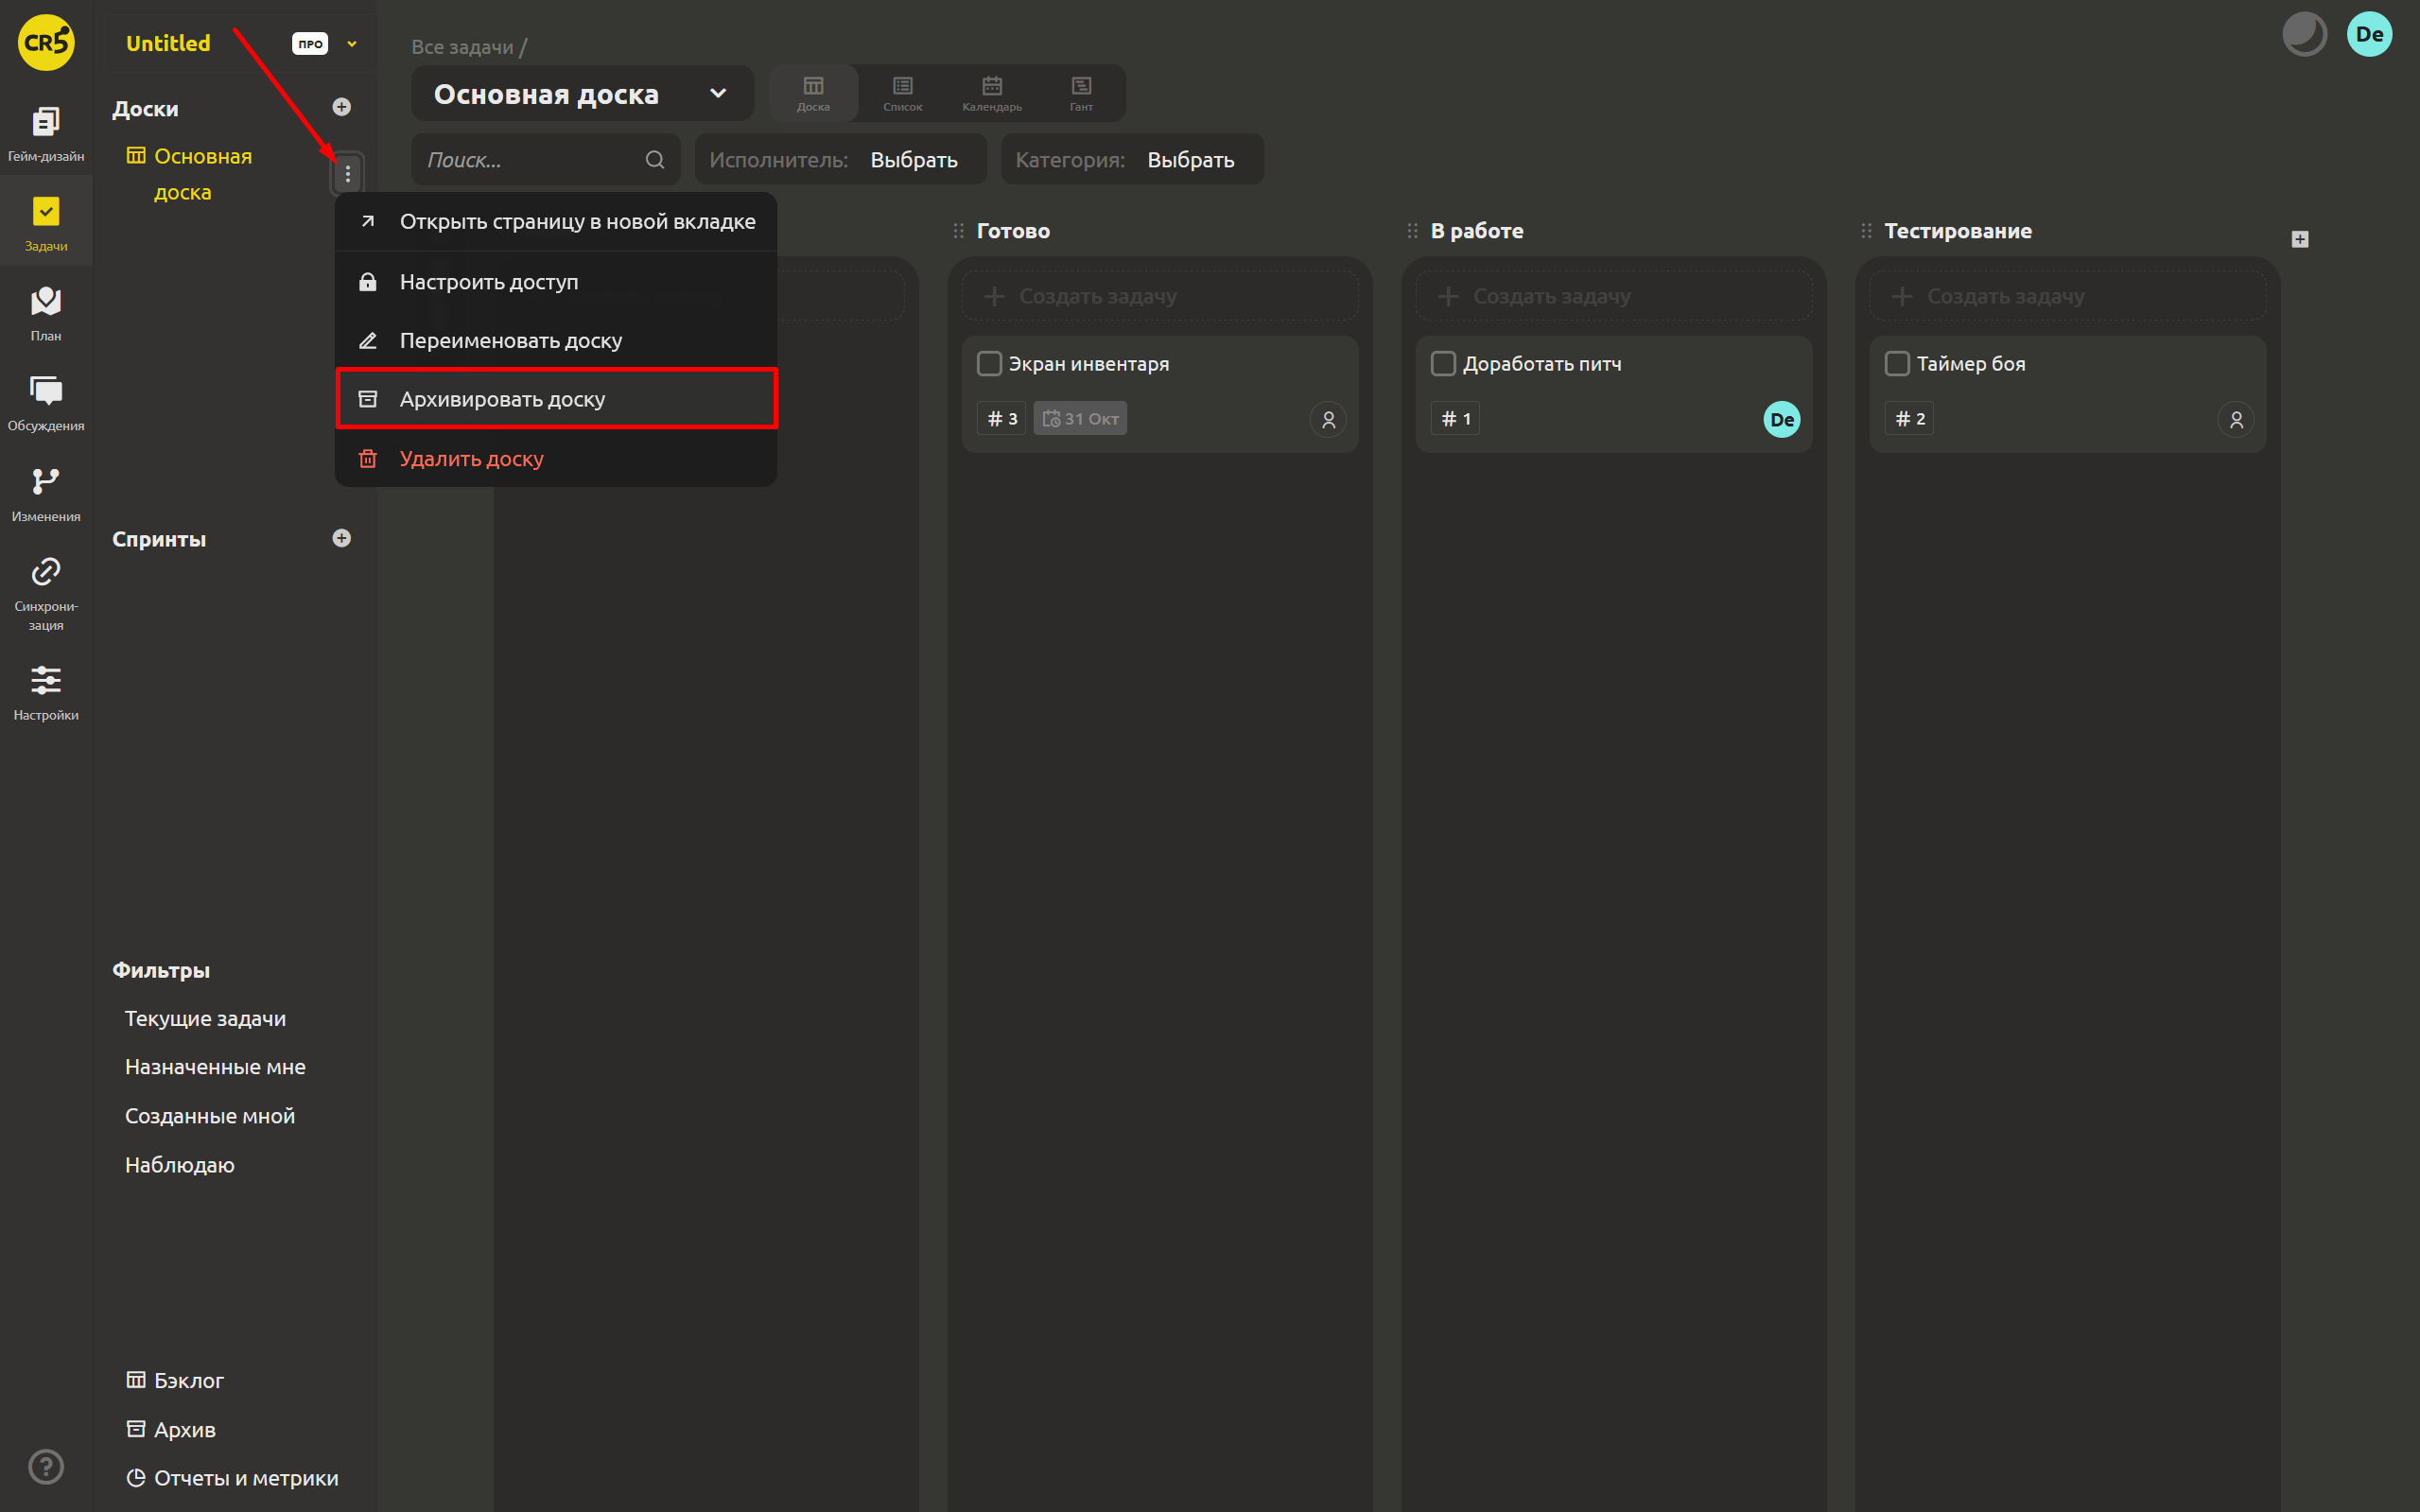Image resolution: width=2420 pixels, height=1512 pixels.
Task: Click the search magnifier icon
Action: [x=655, y=160]
